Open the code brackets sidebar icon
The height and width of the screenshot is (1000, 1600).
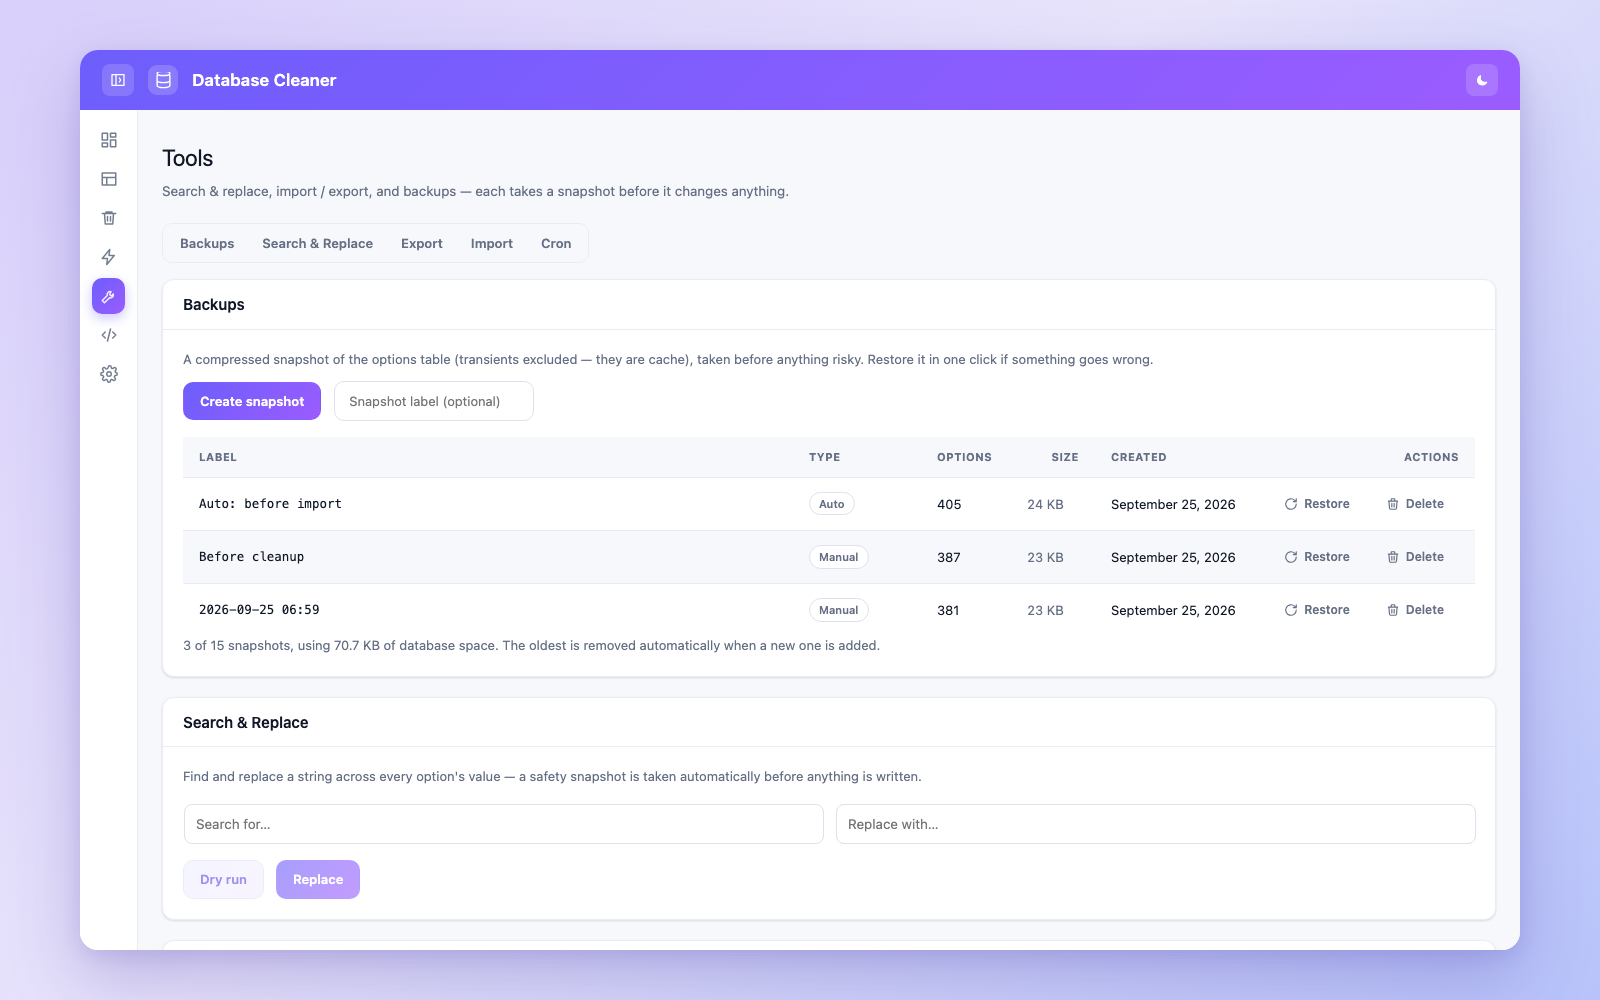pyautogui.click(x=109, y=335)
